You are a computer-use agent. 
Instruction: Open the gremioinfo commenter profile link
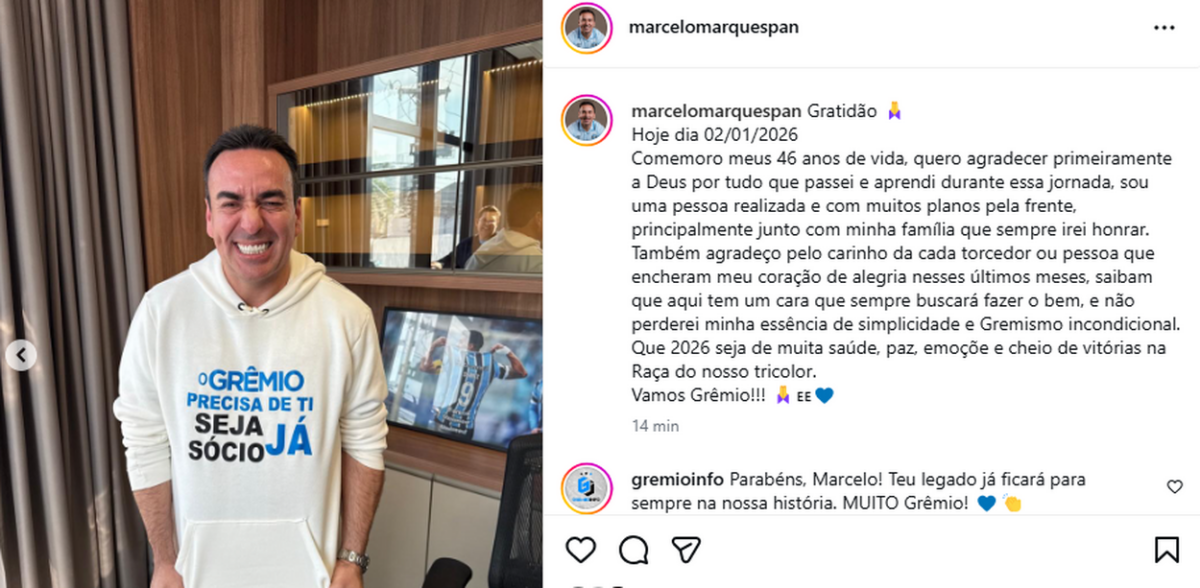click(678, 479)
